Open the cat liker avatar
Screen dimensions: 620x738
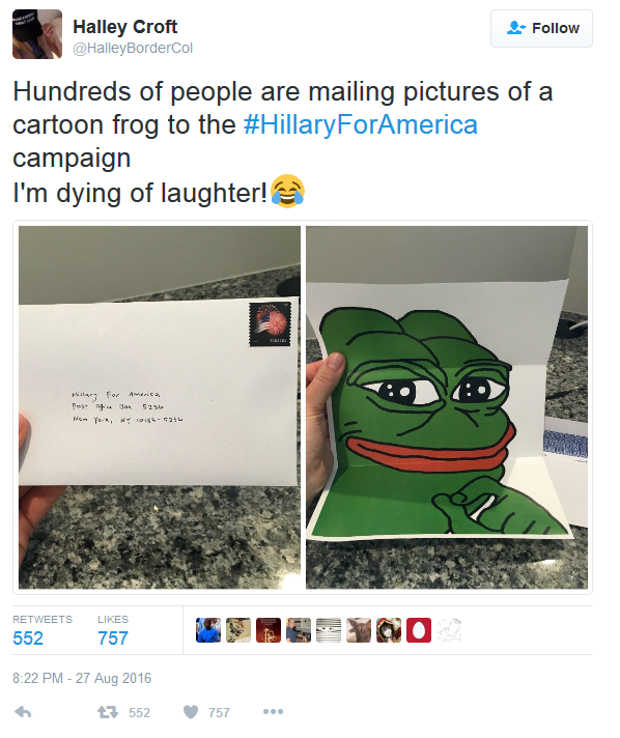pos(359,630)
